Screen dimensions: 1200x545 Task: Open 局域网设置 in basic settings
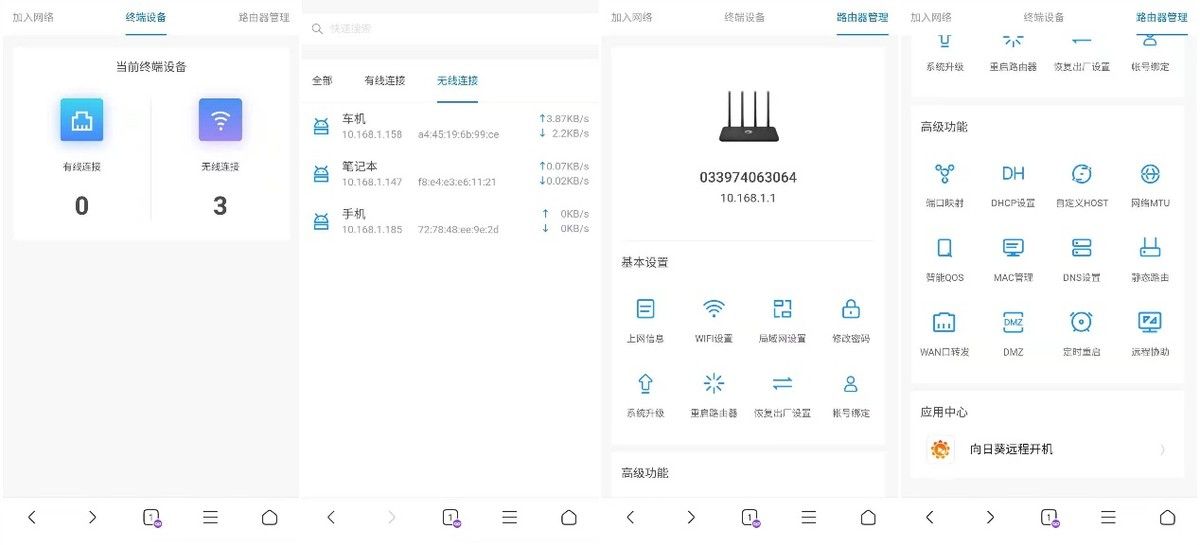click(x=782, y=309)
